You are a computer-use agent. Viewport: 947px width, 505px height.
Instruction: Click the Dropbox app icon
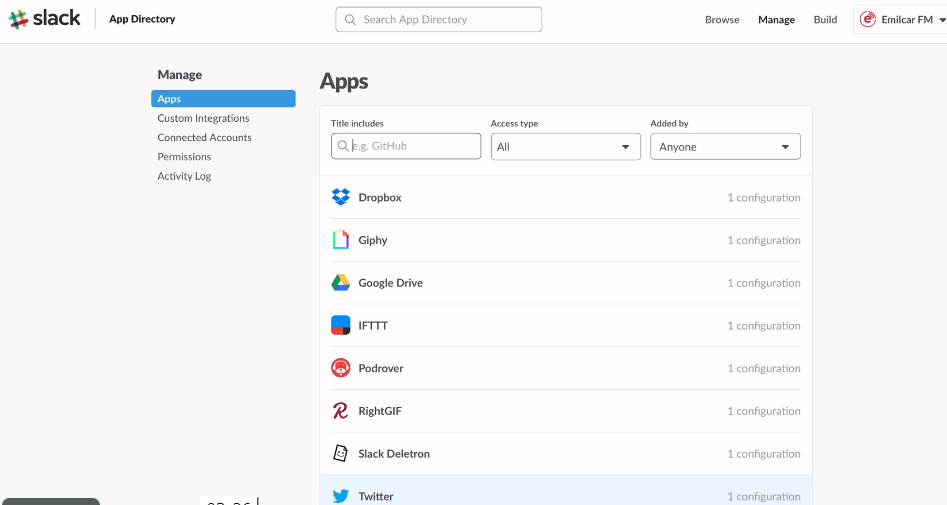340,198
